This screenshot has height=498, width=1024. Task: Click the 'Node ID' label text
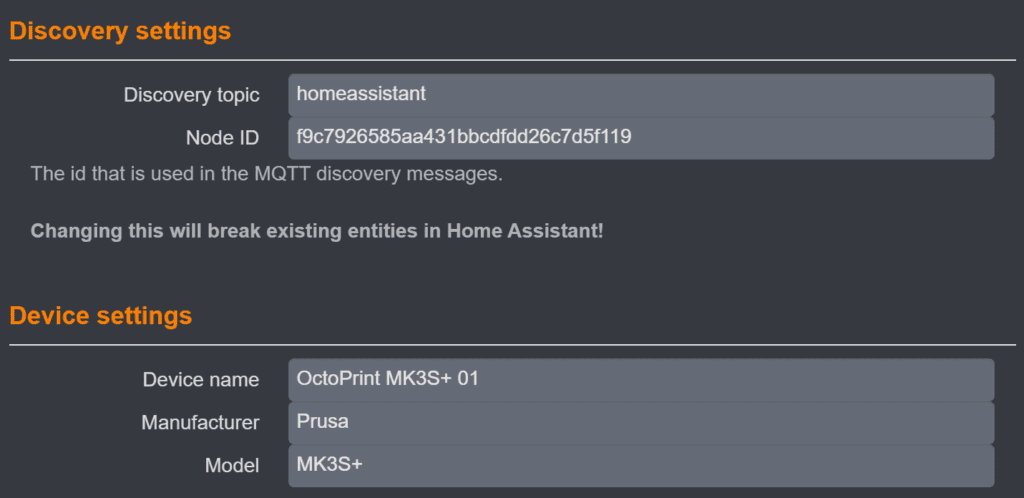coord(222,138)
